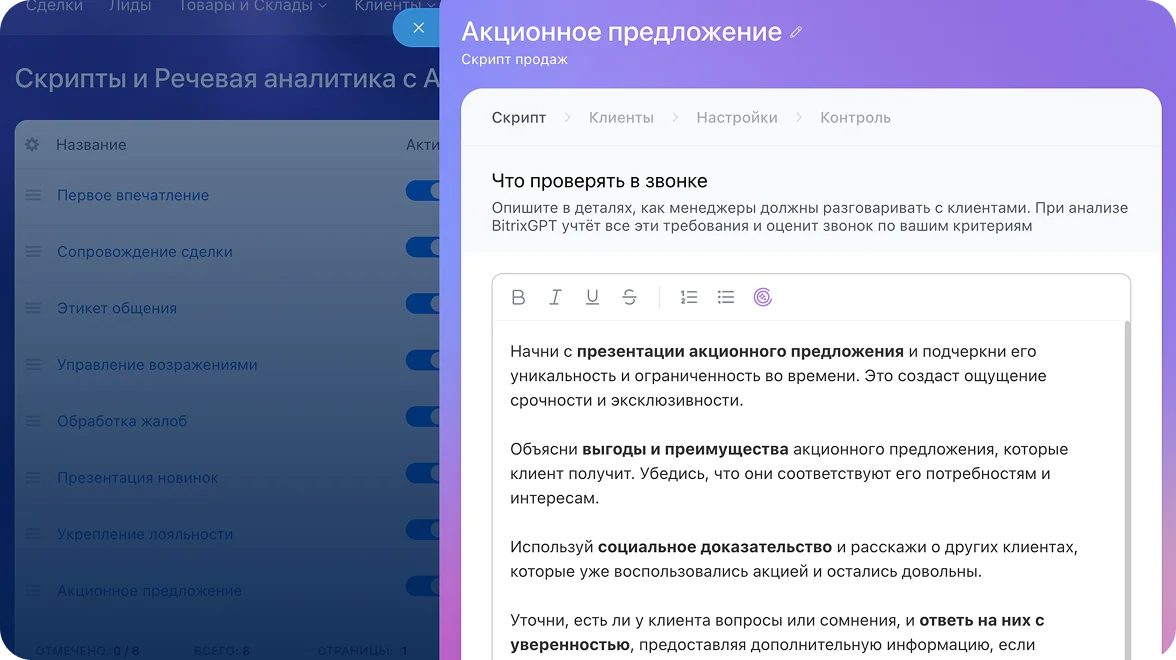Open the Первое впечатление script
The width and height of the screenshot is (1176, 660).
[133, 195]
